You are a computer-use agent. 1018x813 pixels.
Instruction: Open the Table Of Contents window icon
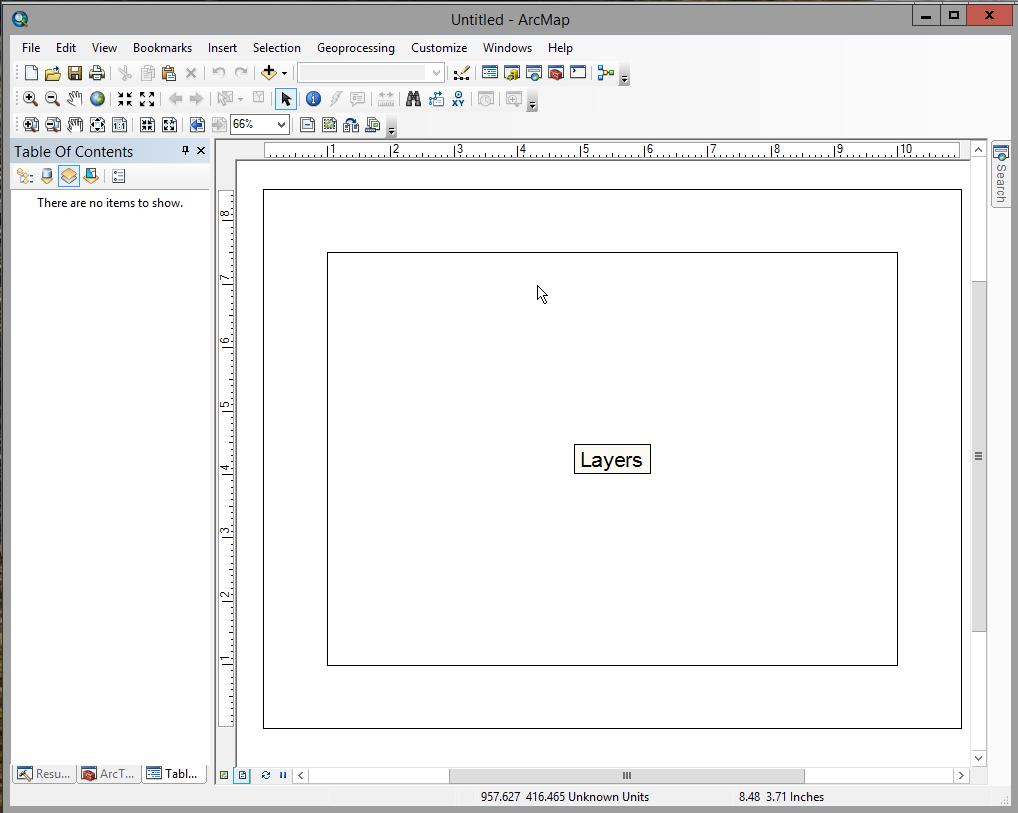(490, 73)
